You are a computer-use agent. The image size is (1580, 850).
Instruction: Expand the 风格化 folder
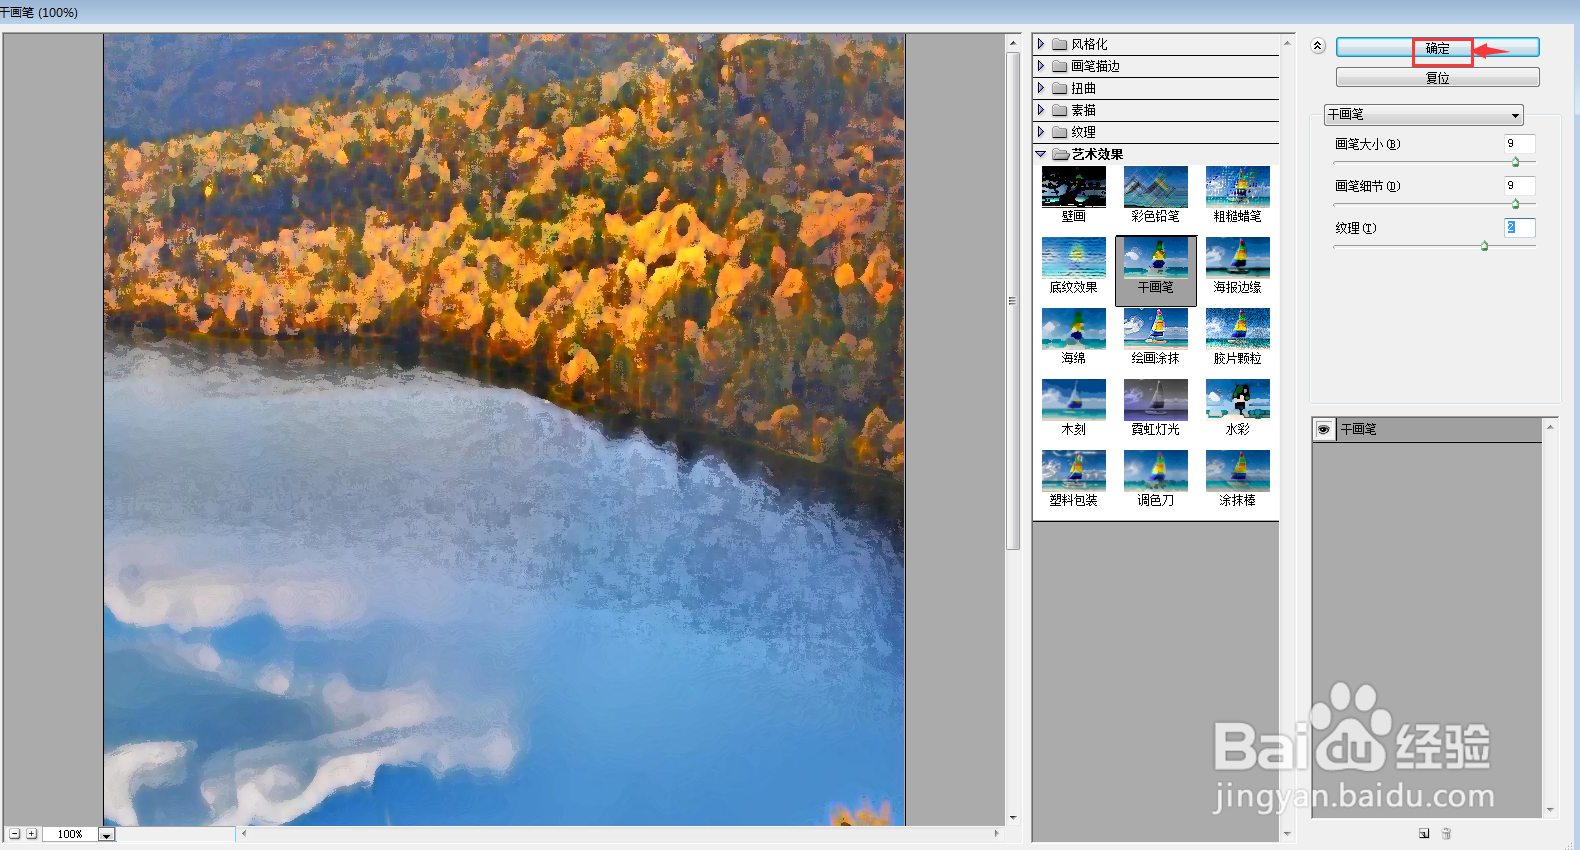click(x=1041, y=44)
